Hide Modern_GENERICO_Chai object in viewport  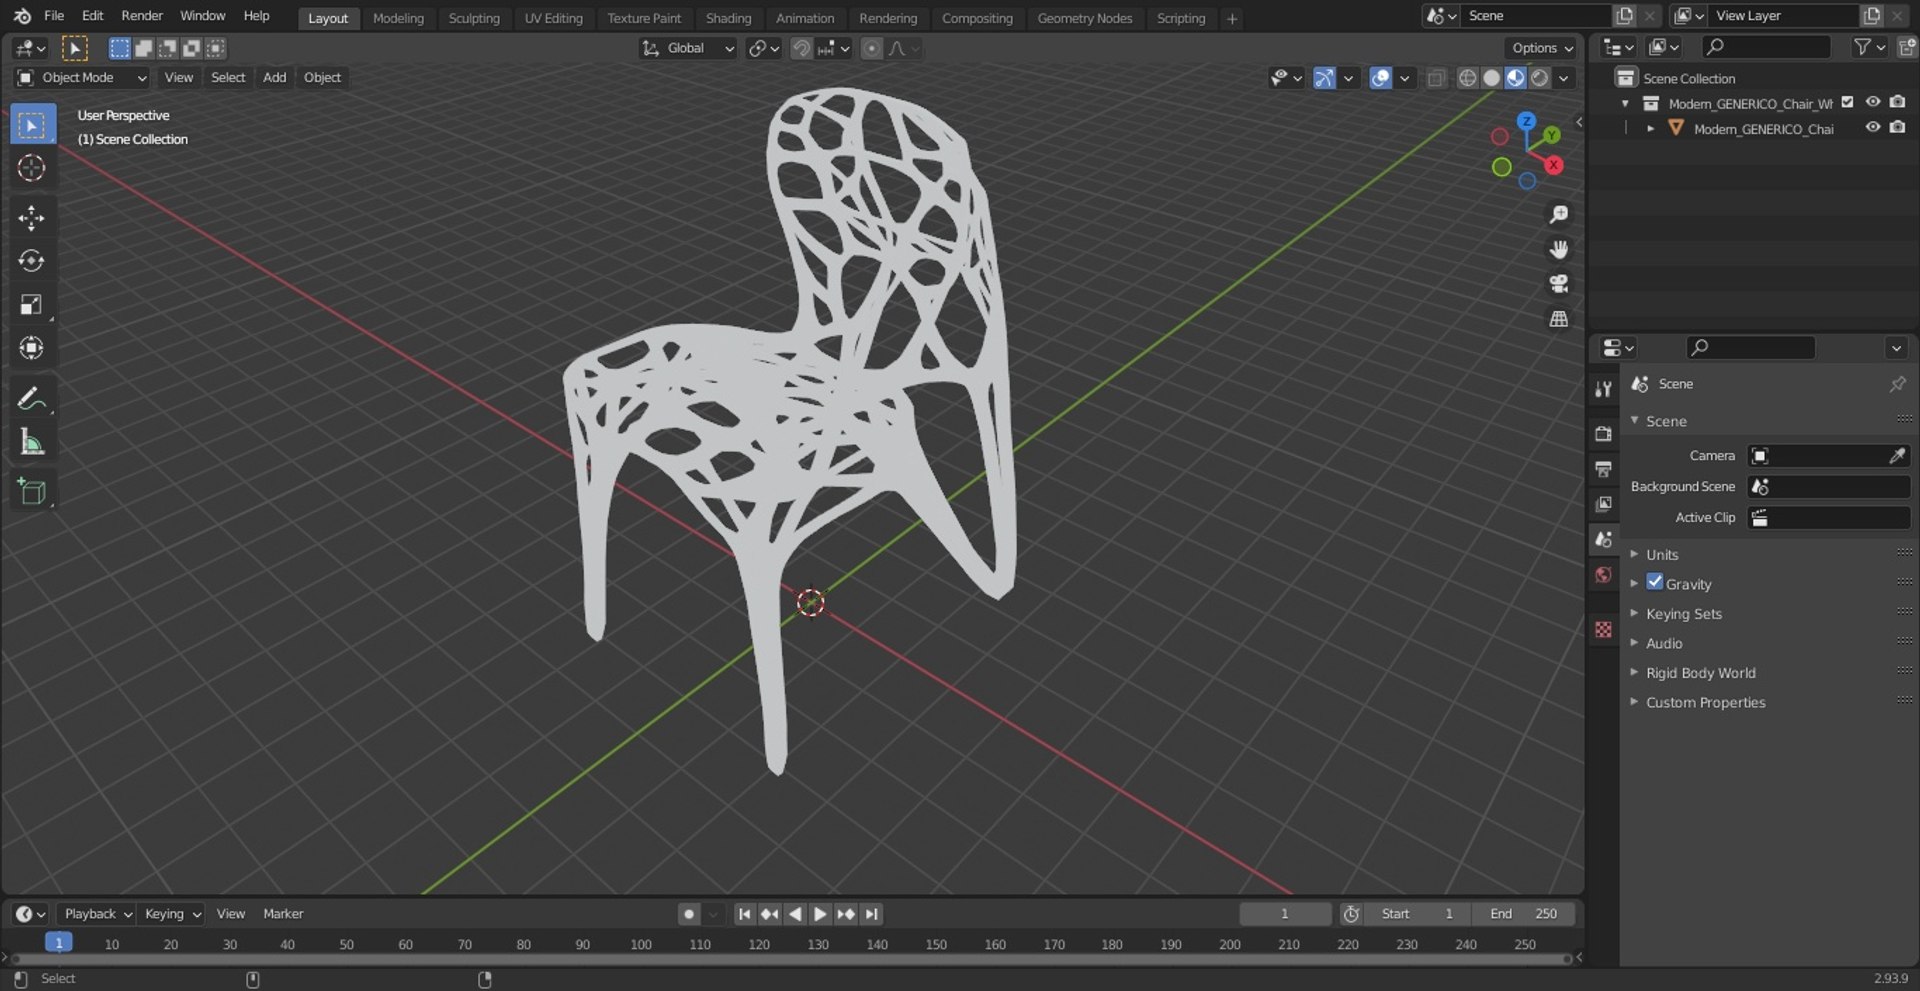pos(1873,127)
